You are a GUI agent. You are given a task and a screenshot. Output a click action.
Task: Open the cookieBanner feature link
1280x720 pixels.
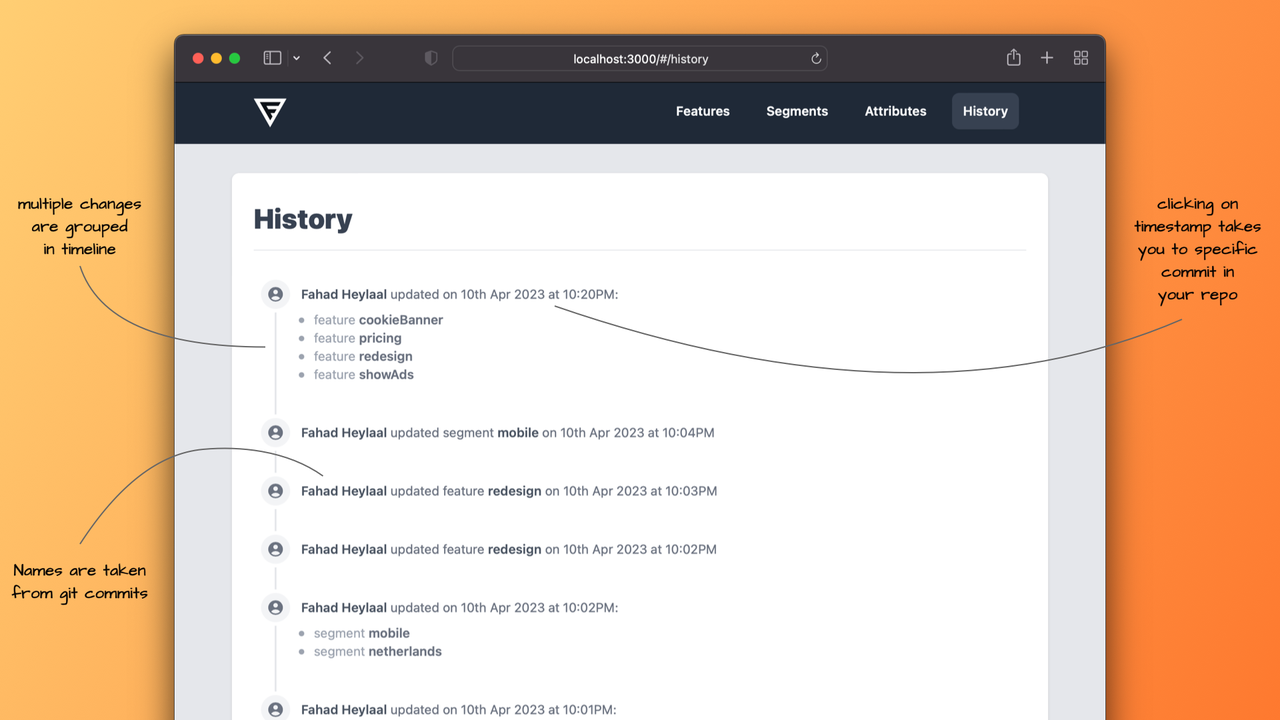pyautogui.click(x=400, y=320)
